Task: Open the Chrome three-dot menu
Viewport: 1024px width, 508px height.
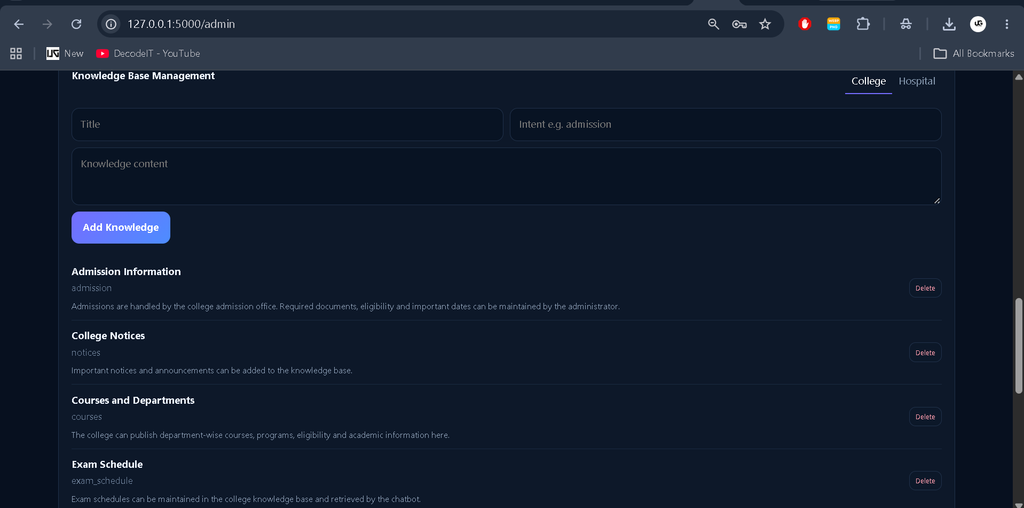Action: 1006,24
